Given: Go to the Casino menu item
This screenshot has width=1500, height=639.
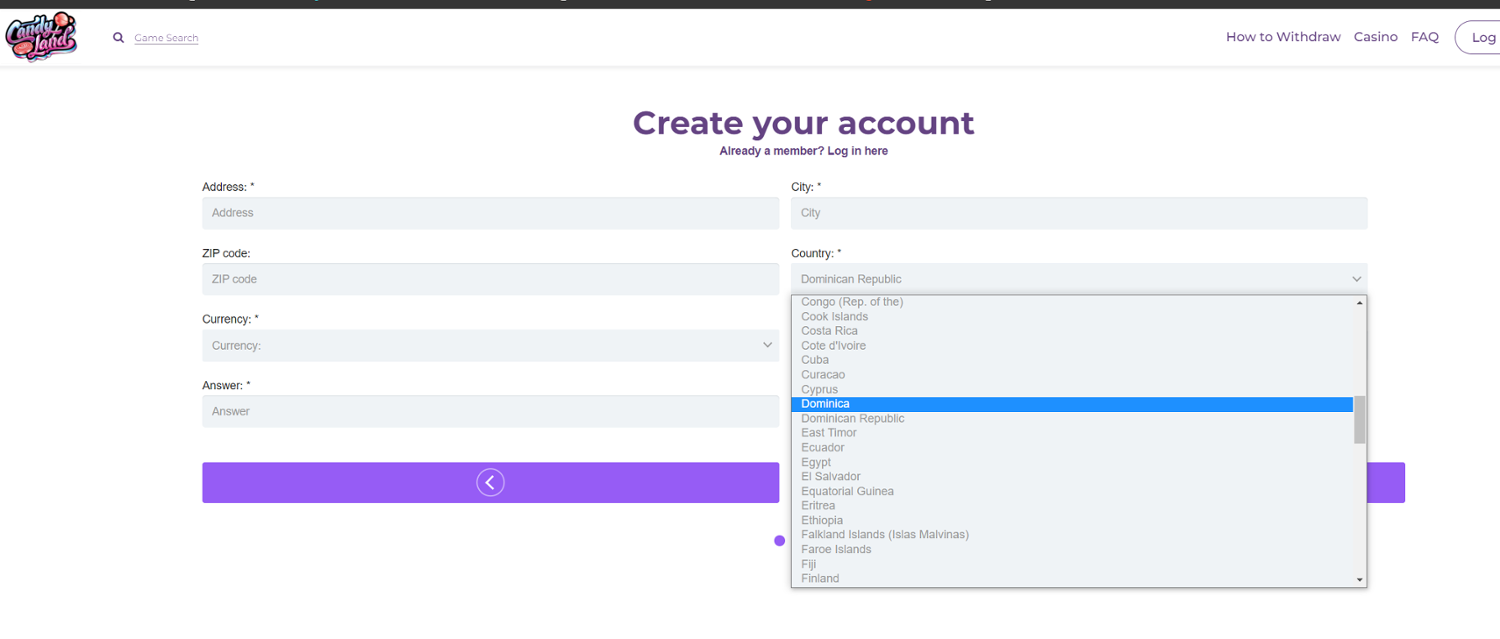Looking at the screenshot, I should click(1375, 37).
